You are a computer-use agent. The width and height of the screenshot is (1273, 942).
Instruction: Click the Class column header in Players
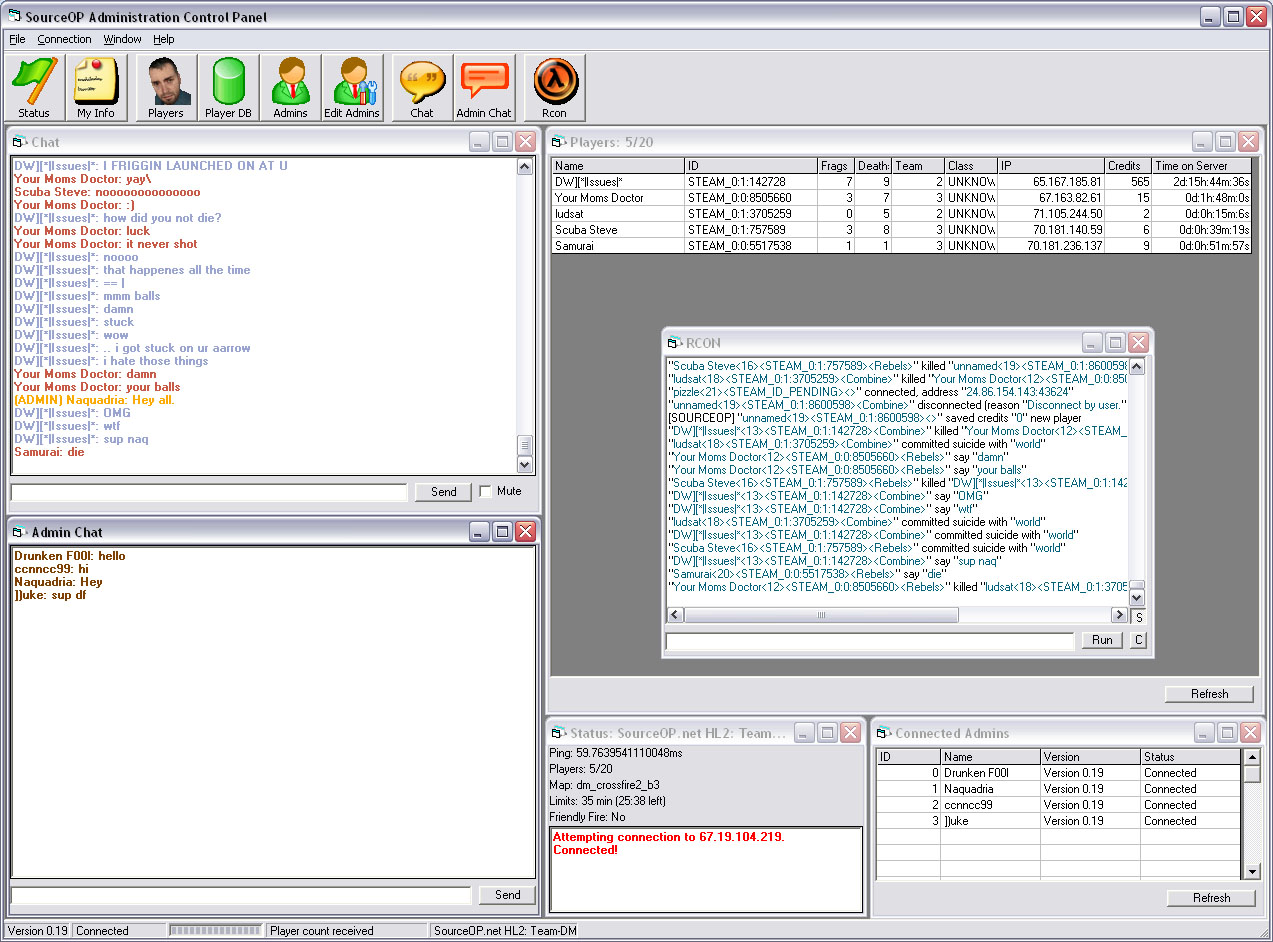[x=971, y=166]
